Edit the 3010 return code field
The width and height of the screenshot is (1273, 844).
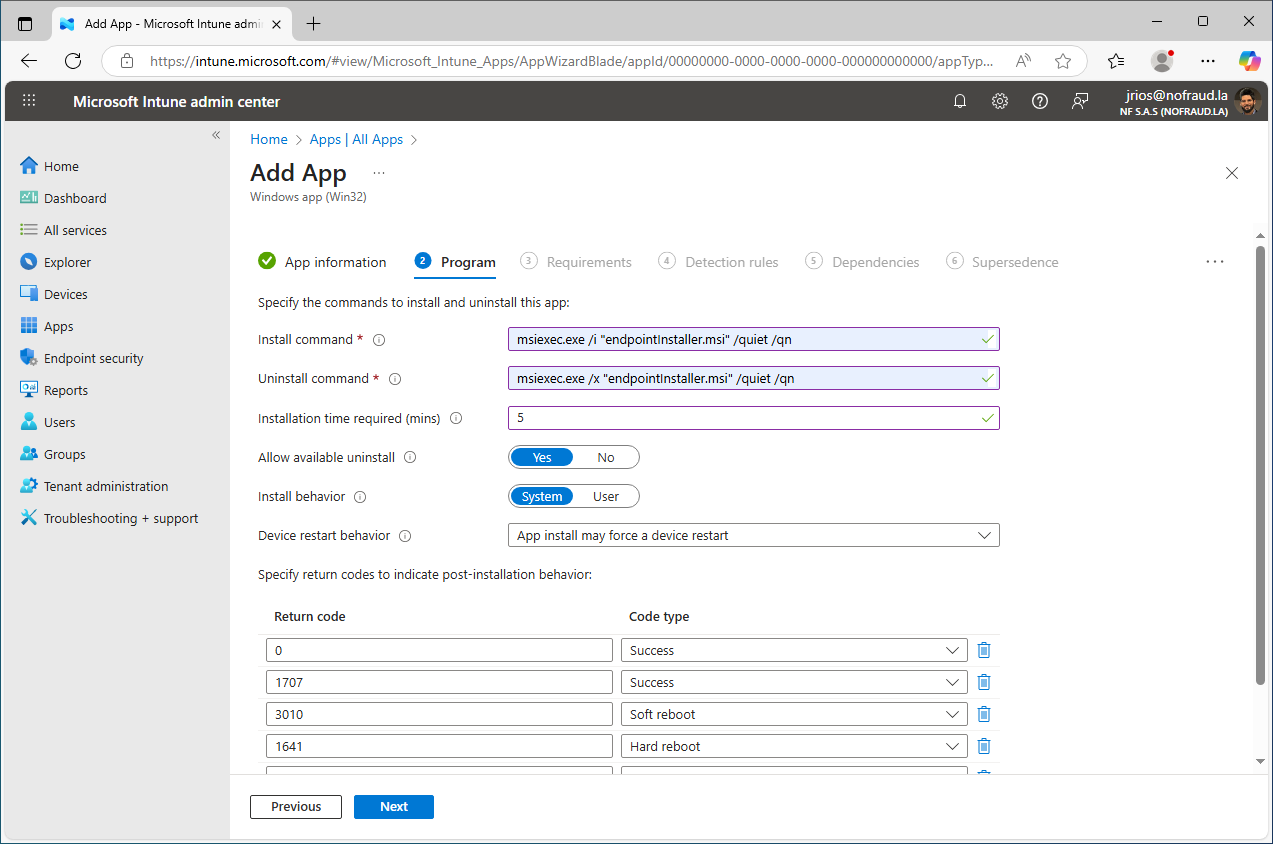click(439, 714)
